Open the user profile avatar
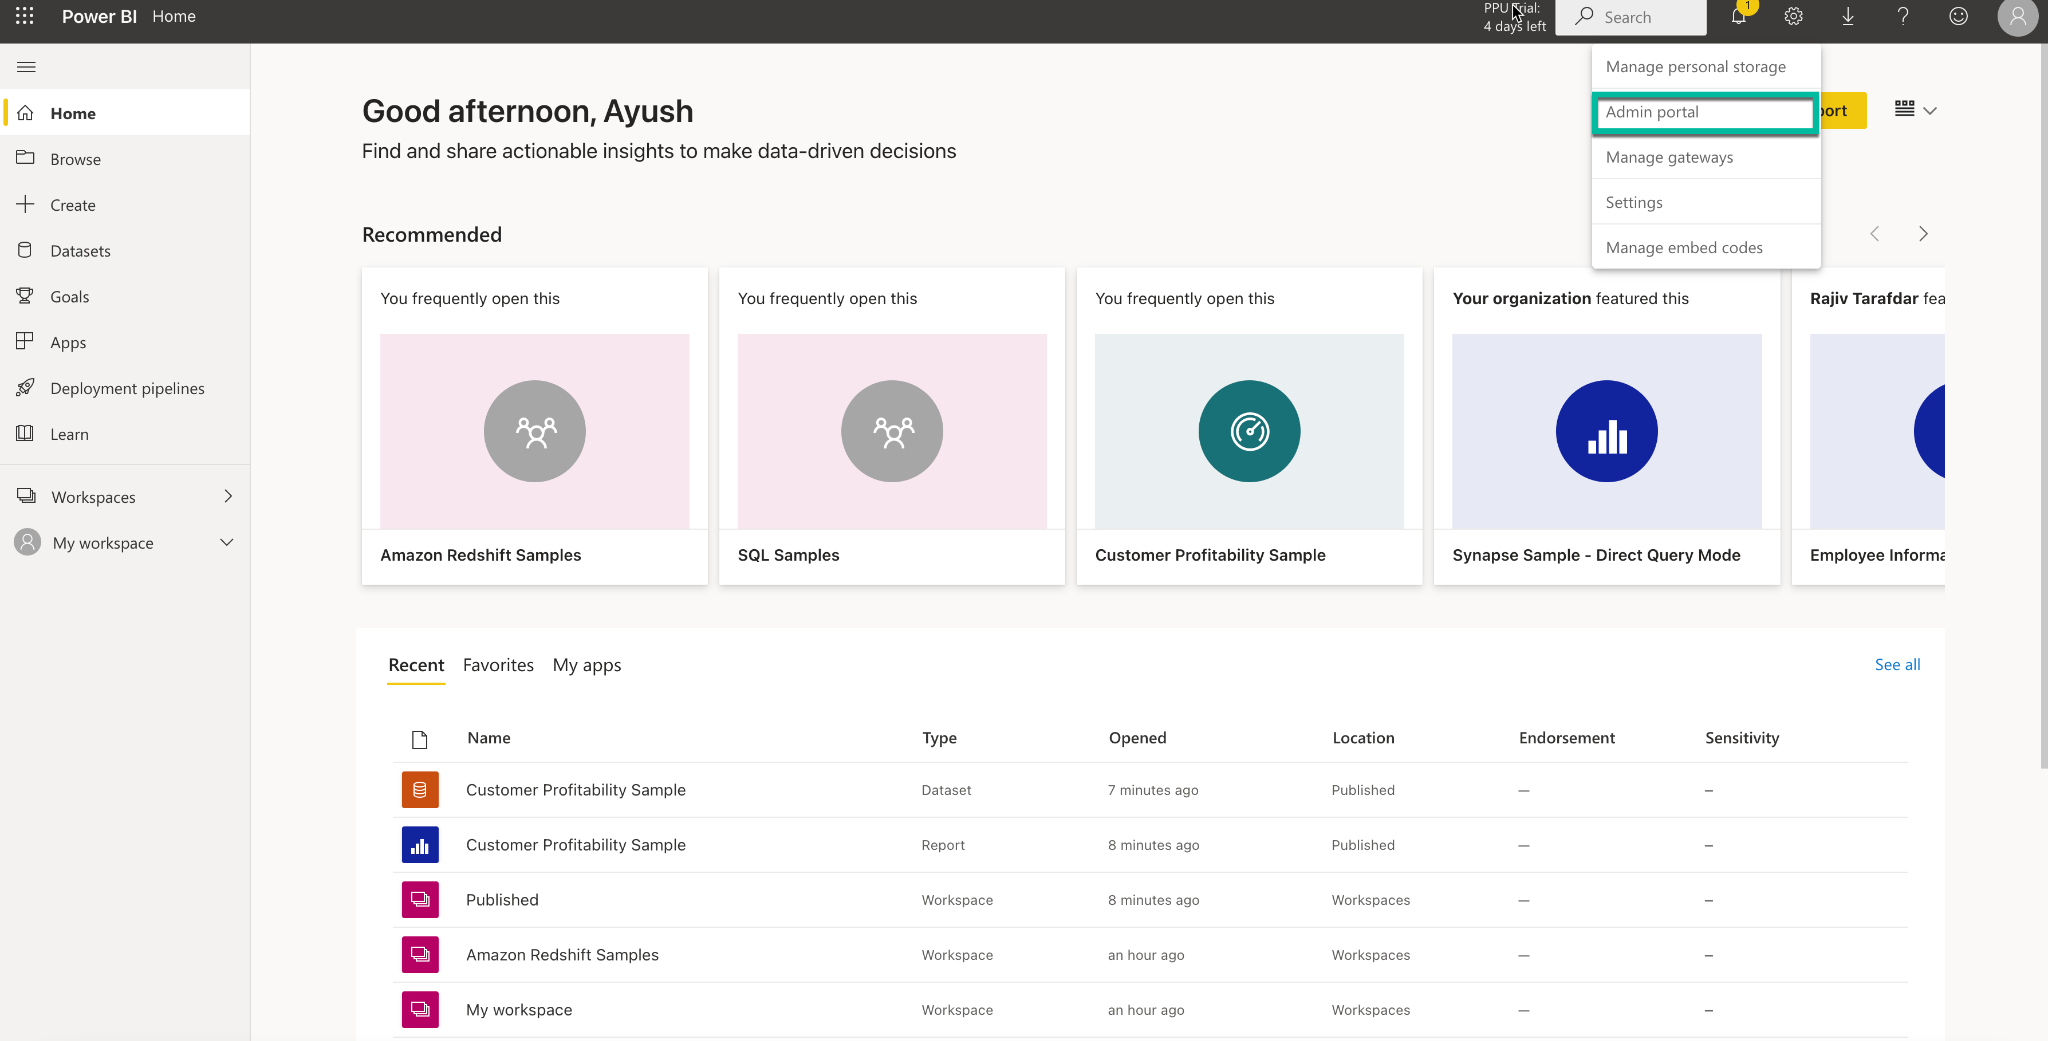Viewport: 2048px width, 1041px height. (2017, 17)
